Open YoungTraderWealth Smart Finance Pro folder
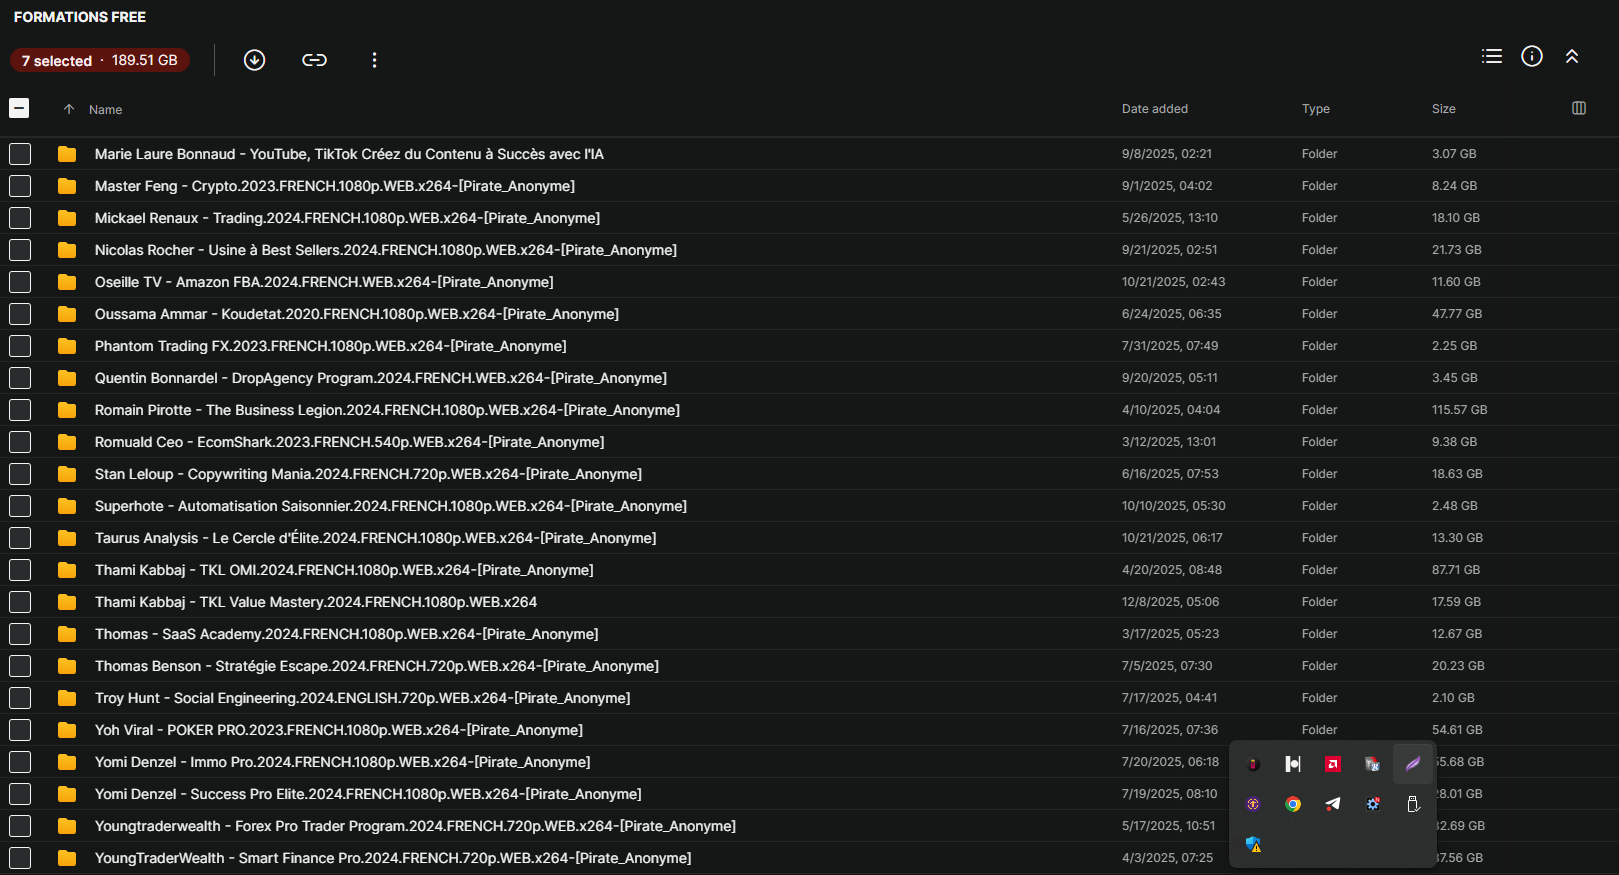This screenshot has height=875, width=1619. 393,858
